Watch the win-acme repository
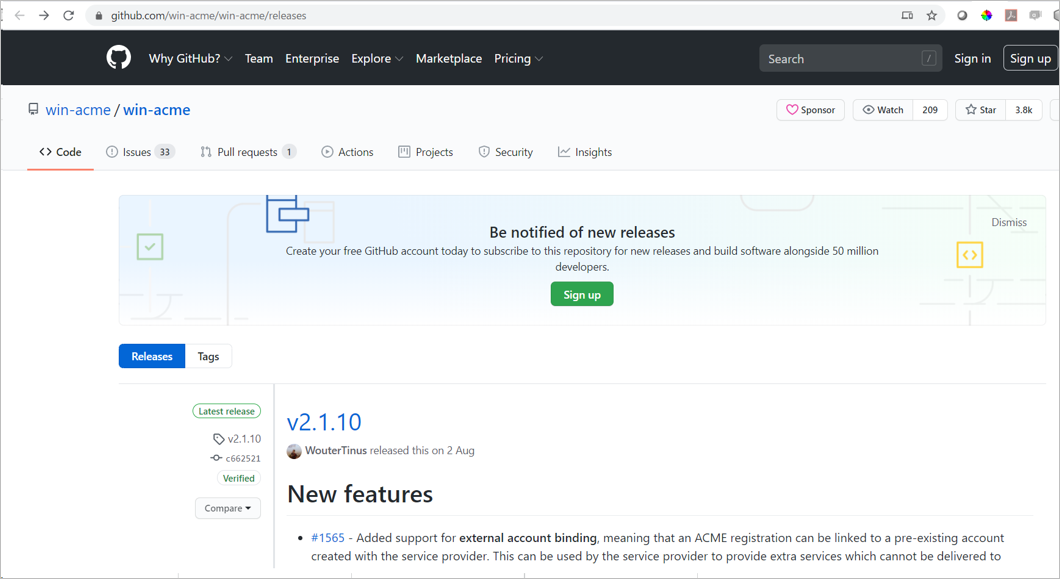This screenshot has height=579, width=1060. 883,110
